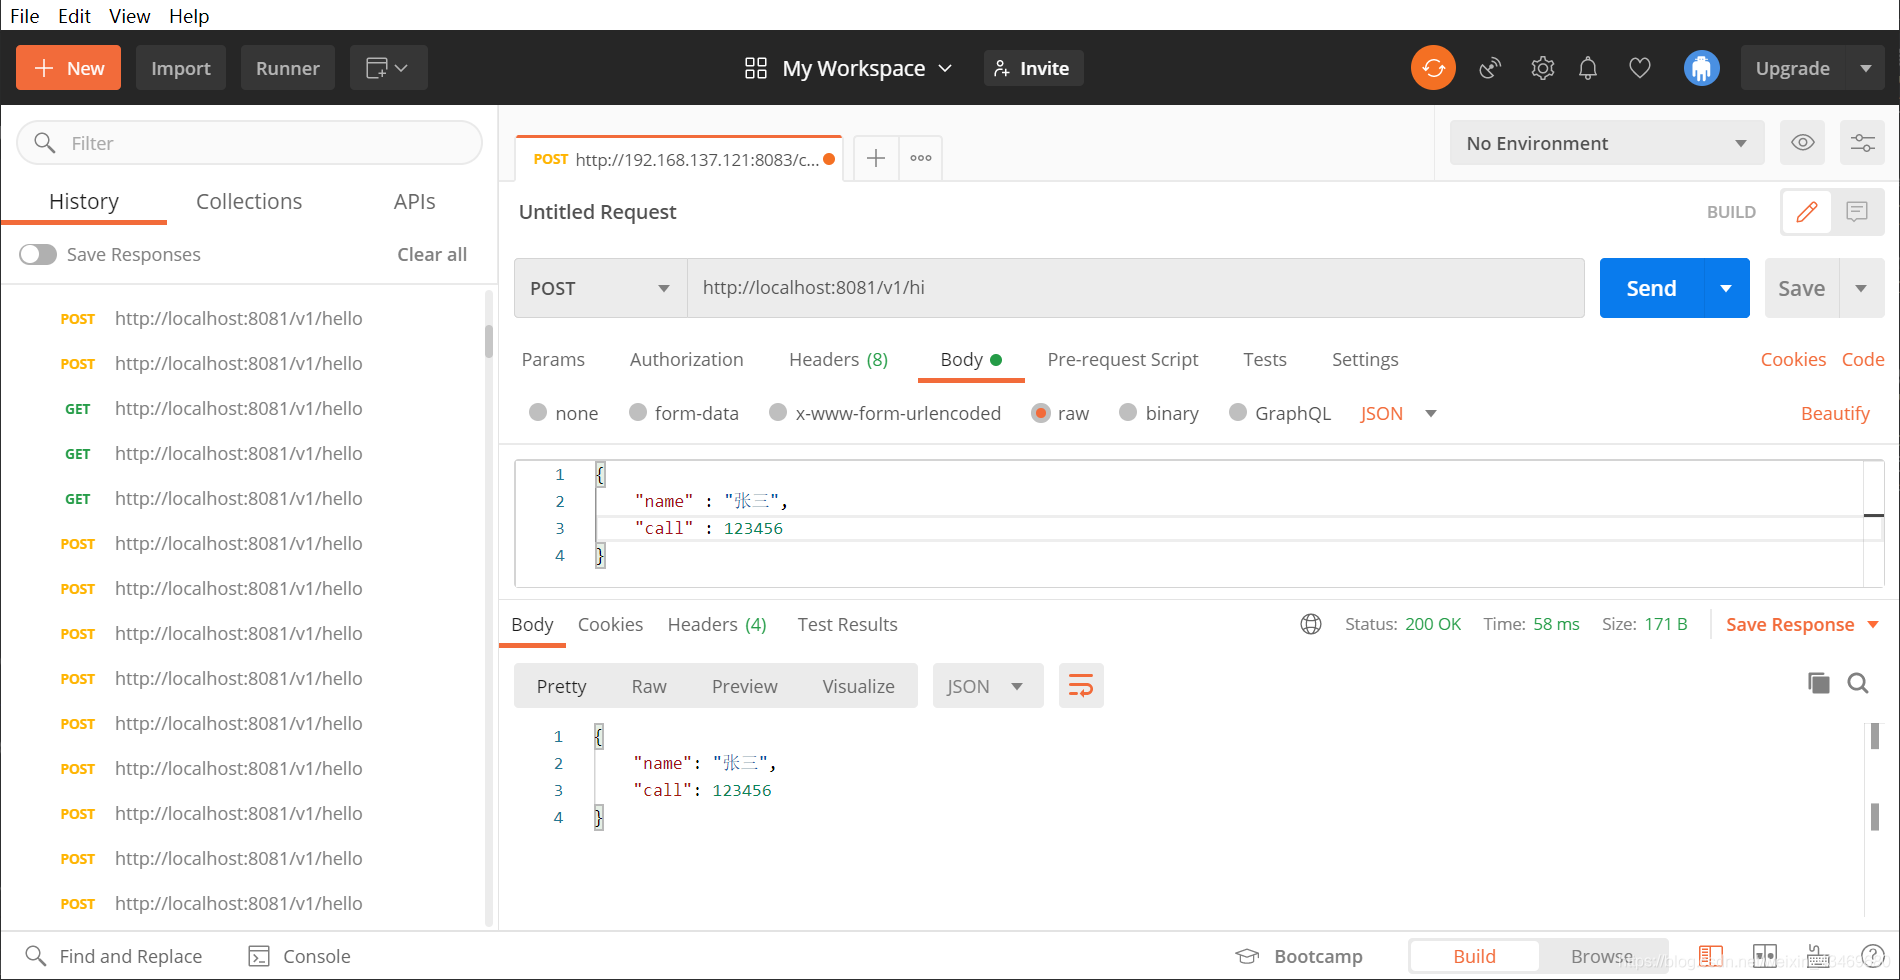Click the network globe icon
Image resolution: width=1900 pixels, height=980 pixels.
[1311, 624]
